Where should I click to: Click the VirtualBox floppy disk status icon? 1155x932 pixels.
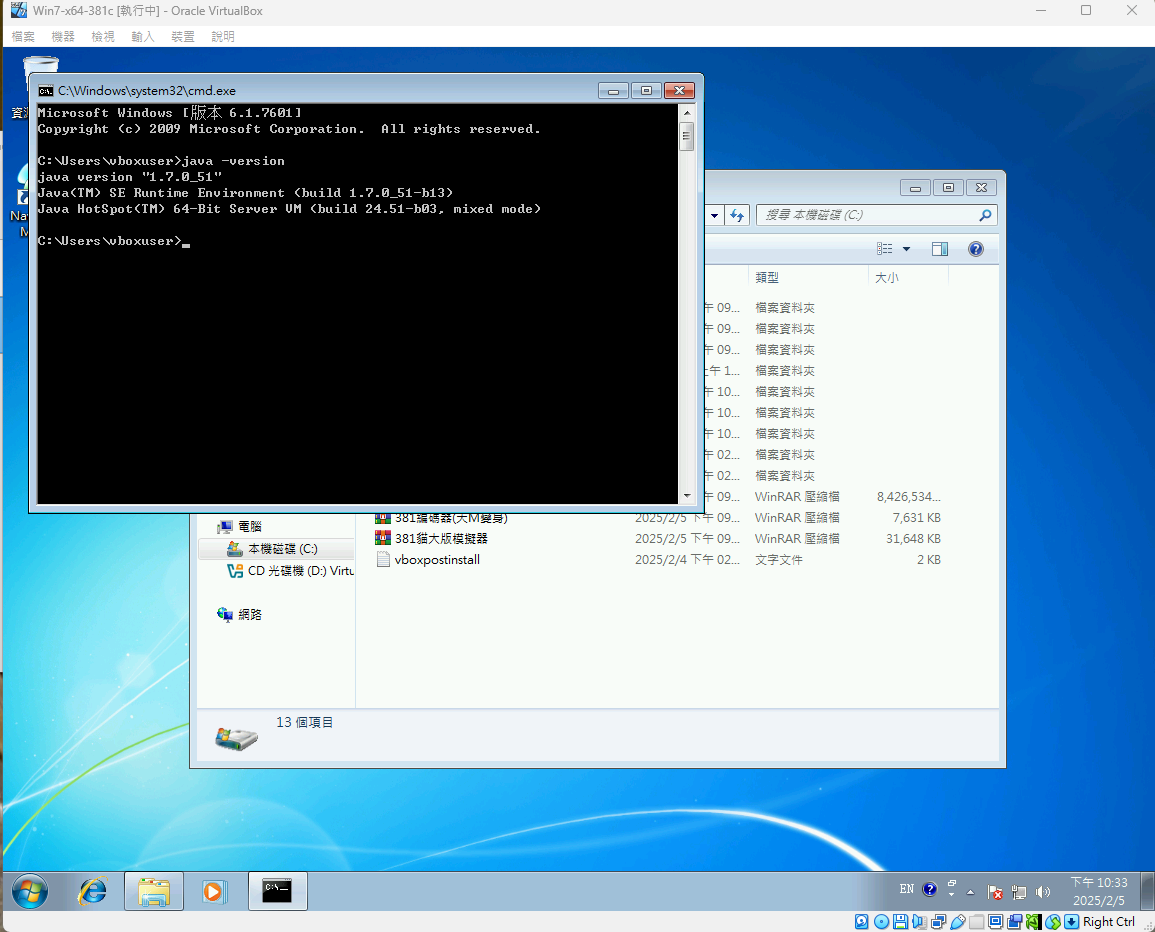coord(900,922)
